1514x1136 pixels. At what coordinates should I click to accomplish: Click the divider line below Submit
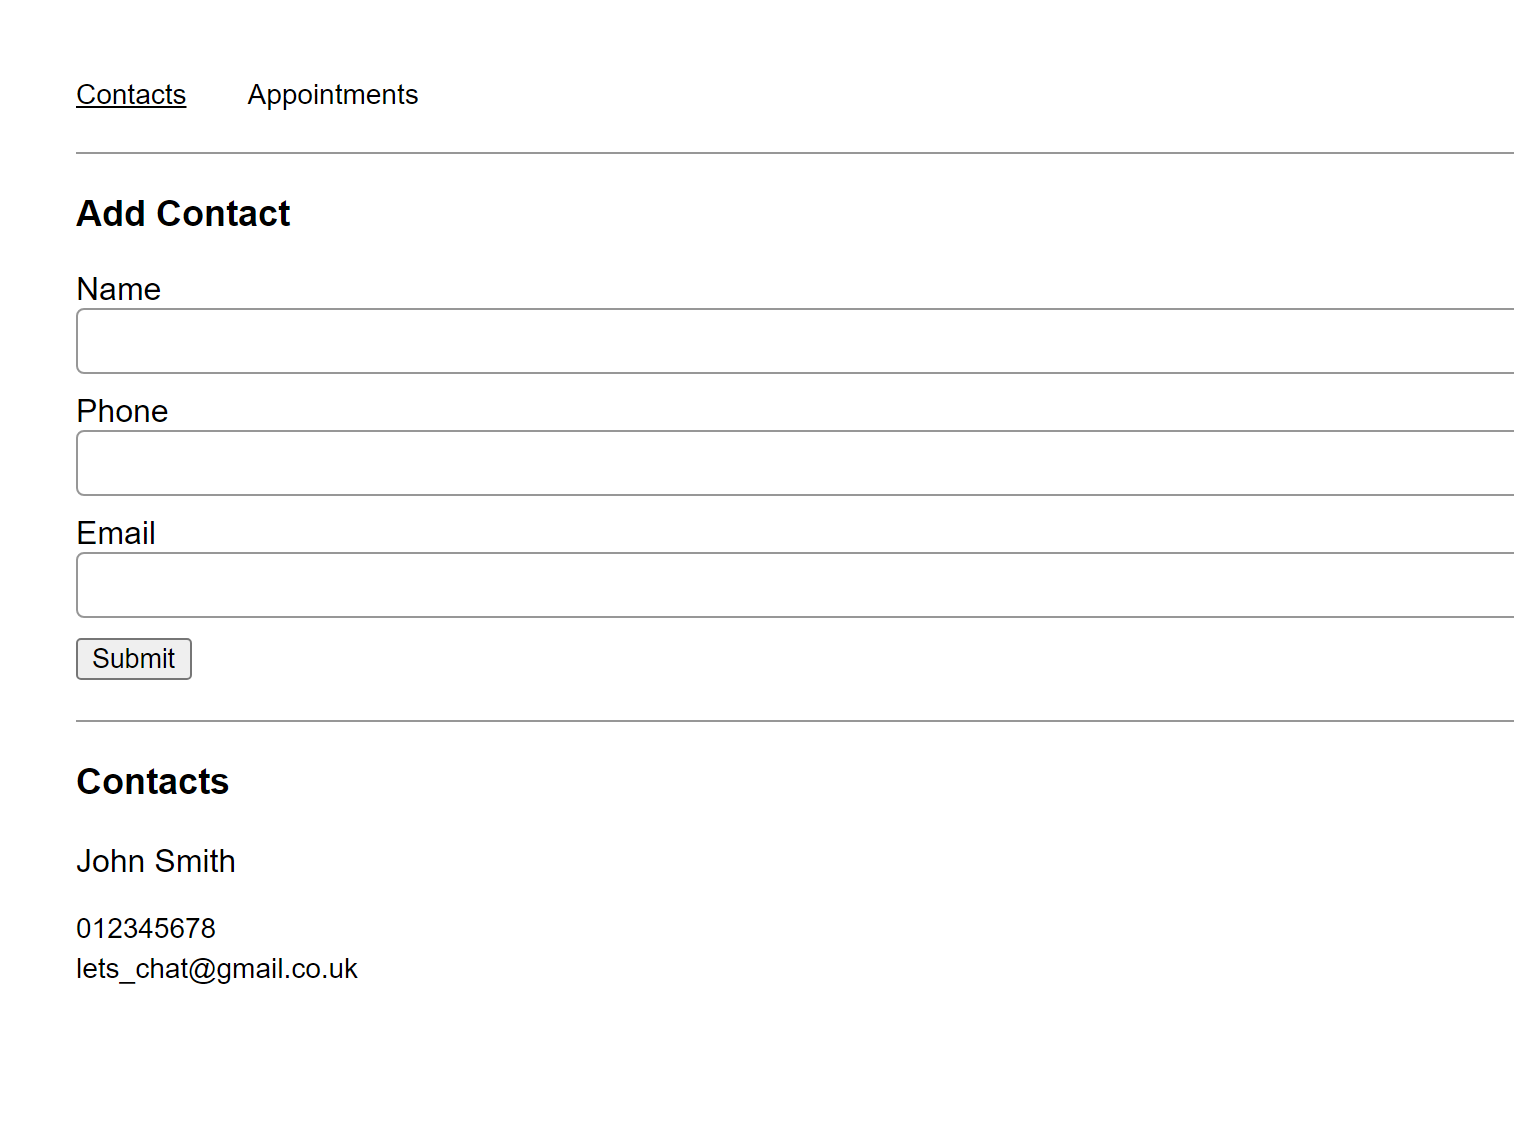(794, 721)
